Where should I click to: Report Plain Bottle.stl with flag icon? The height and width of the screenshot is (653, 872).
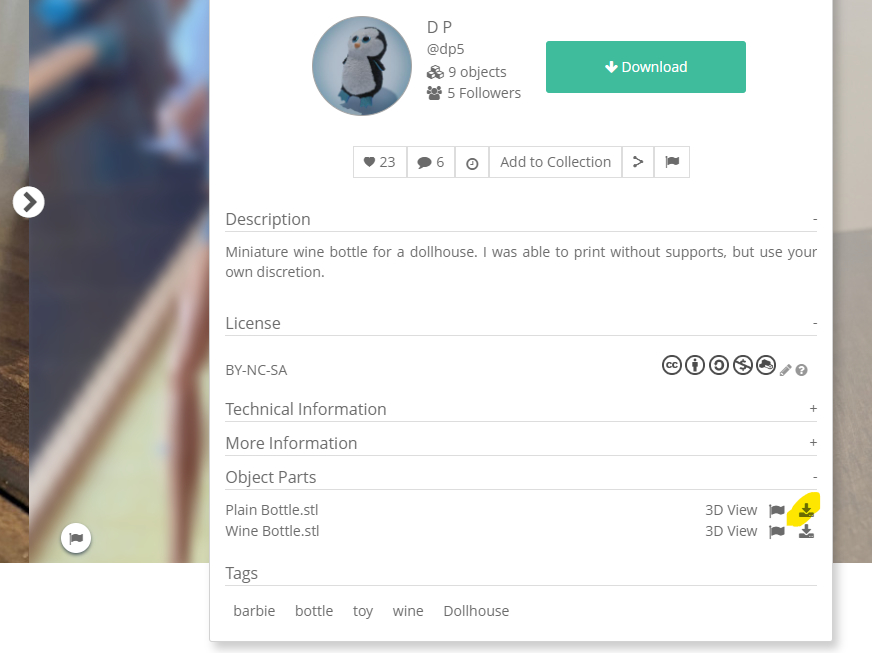(776, 510)
